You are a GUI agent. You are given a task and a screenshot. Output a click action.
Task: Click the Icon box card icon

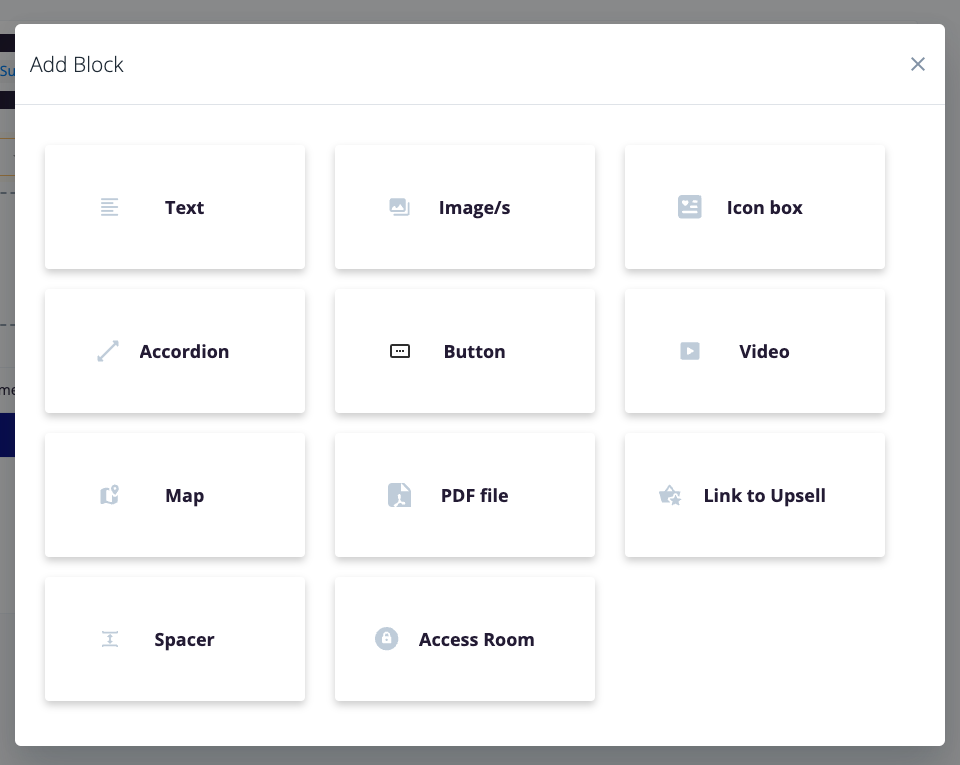(689, 207)
